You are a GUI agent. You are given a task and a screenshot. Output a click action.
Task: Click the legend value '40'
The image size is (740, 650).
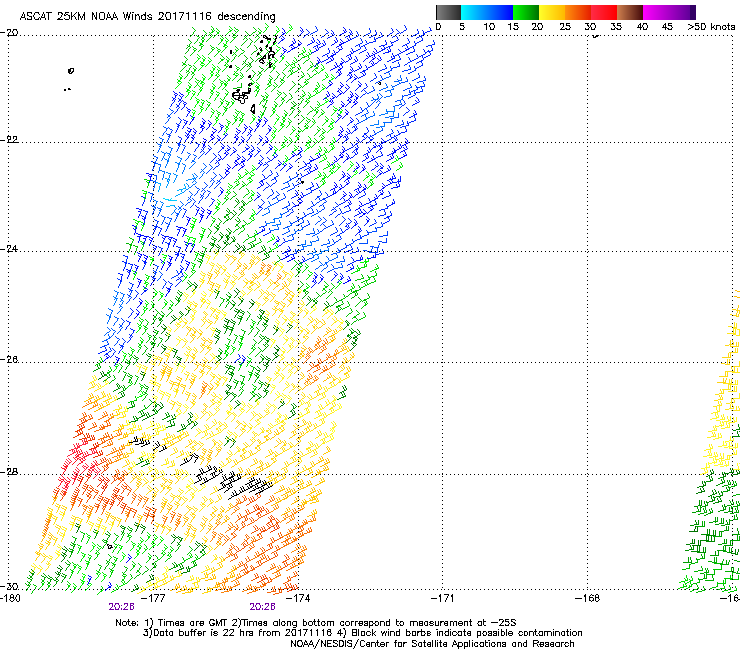(x=643, y=27)
